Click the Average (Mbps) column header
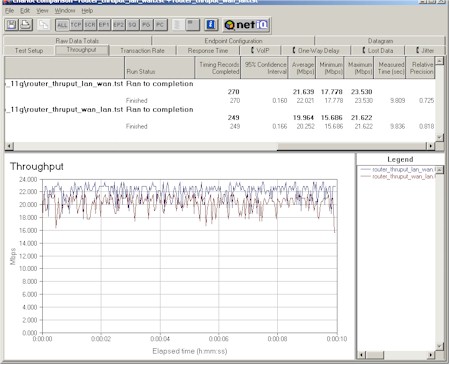The width and height of the screenshot is (450, 365). 302,68
